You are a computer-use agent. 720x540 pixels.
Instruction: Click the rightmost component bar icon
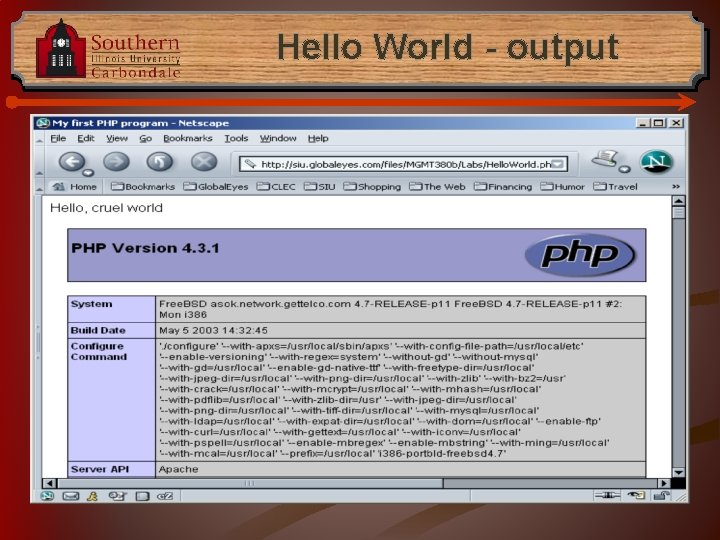point(165,496)
